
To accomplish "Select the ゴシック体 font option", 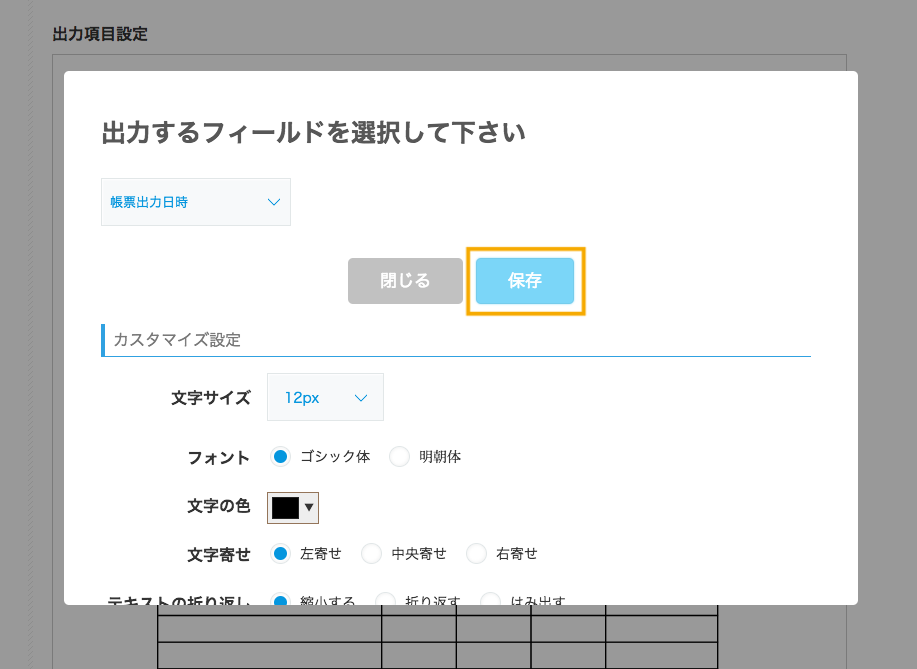I will pyautogui.click(x=281, y=457).
